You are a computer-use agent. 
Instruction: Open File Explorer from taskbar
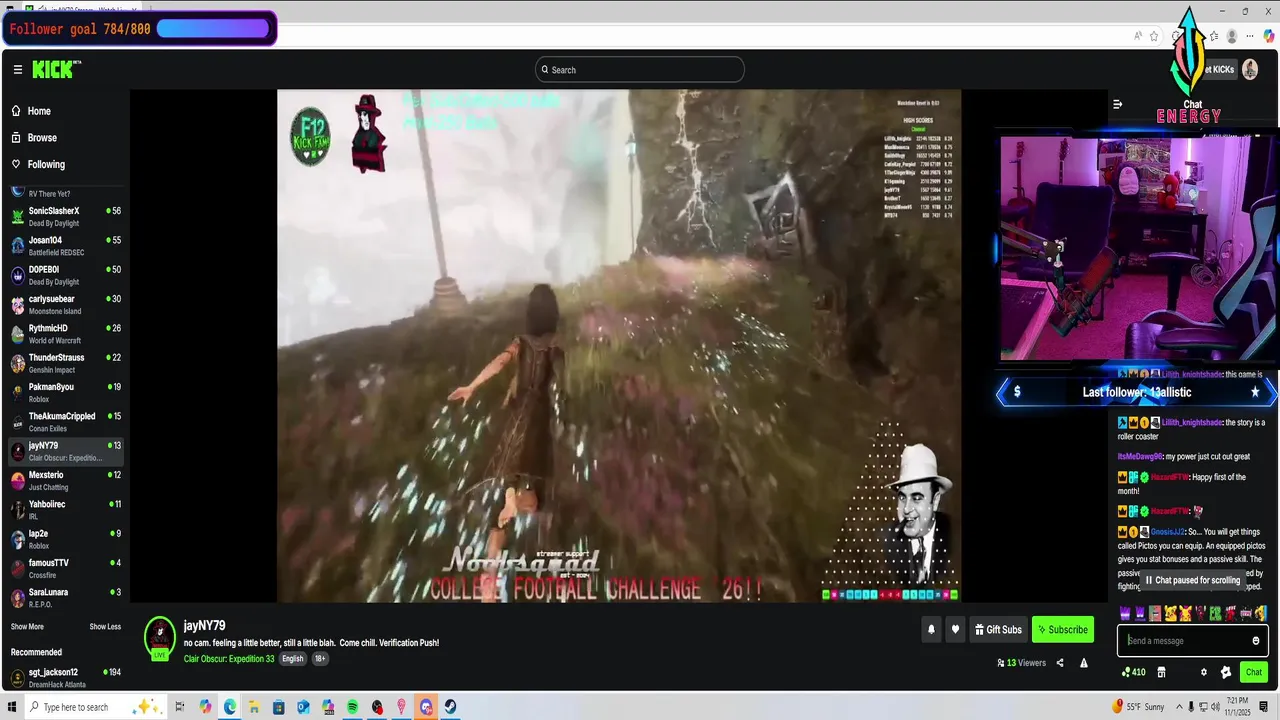[254, 707]
